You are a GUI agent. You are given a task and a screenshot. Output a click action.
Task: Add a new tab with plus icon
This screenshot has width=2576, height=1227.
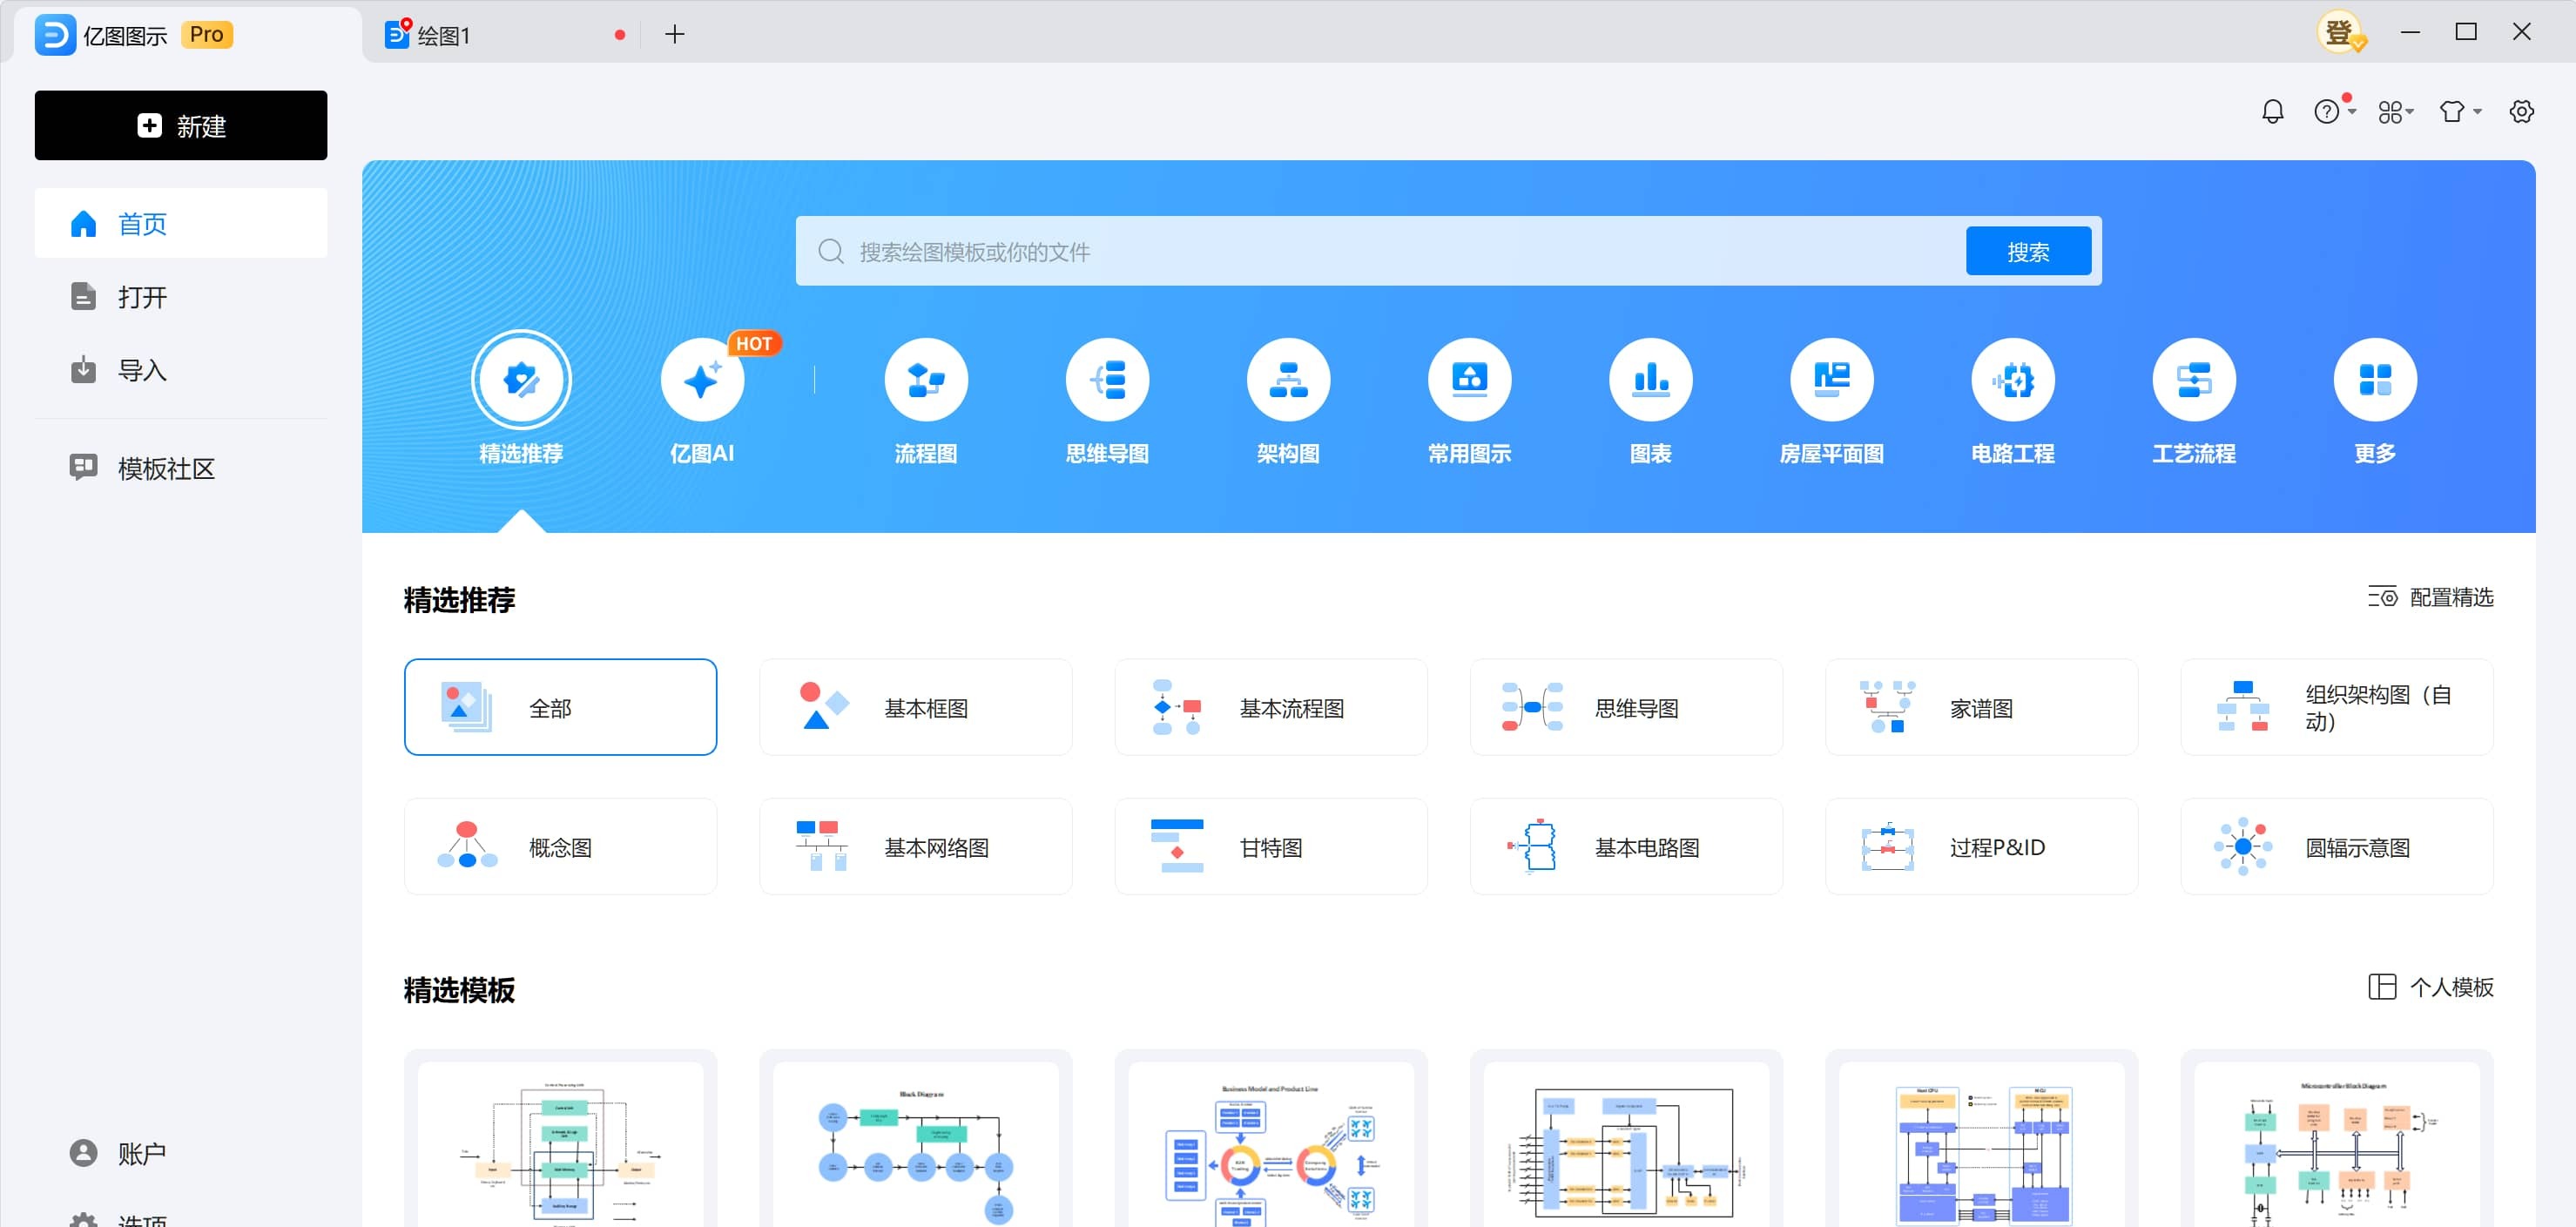point(675,34)
